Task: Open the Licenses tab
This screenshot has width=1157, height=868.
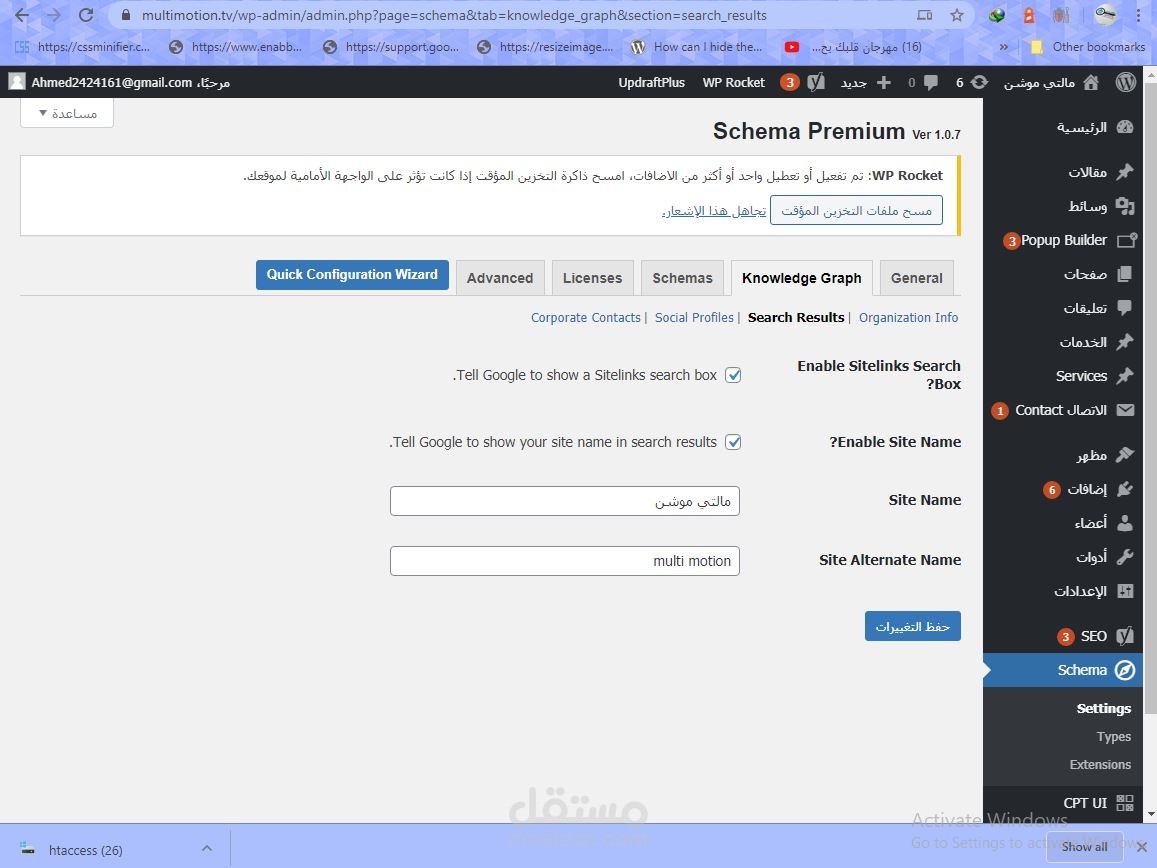Action: click(593, 278)
